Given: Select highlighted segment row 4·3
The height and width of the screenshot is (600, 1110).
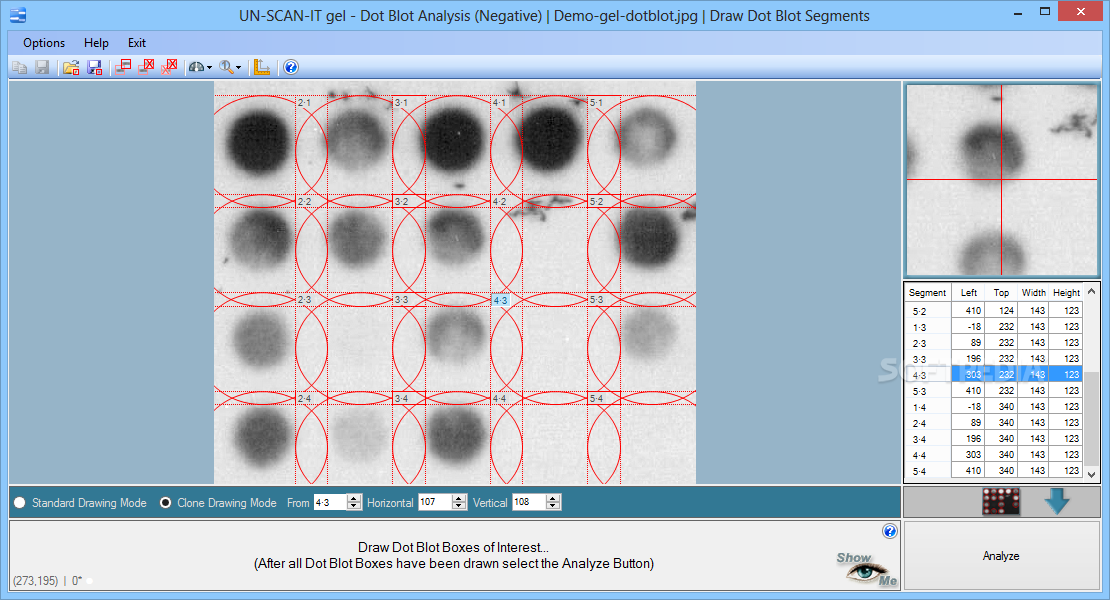Looking at the screenshot, I should tap(994, 375).
